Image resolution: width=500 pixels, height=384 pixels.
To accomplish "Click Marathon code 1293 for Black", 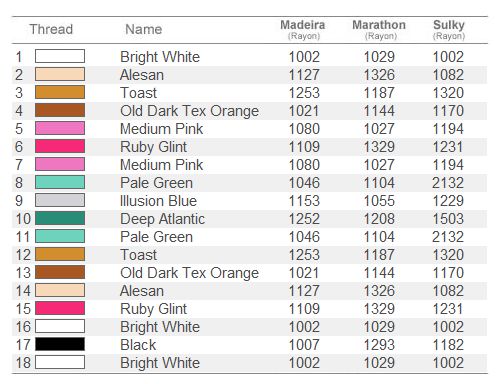I will 379,345.
